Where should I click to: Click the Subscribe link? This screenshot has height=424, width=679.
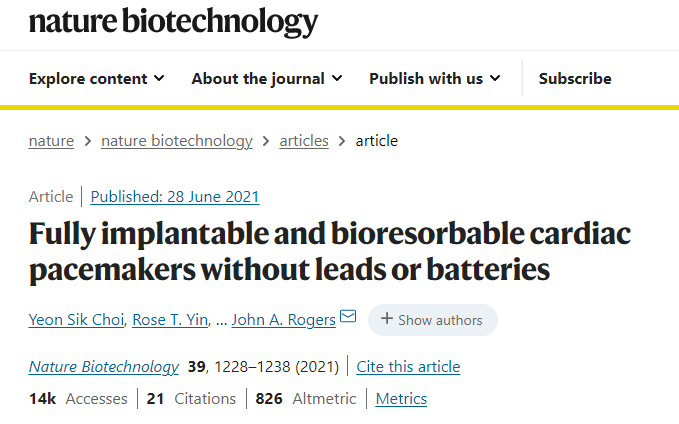click(x=575, y=79)
